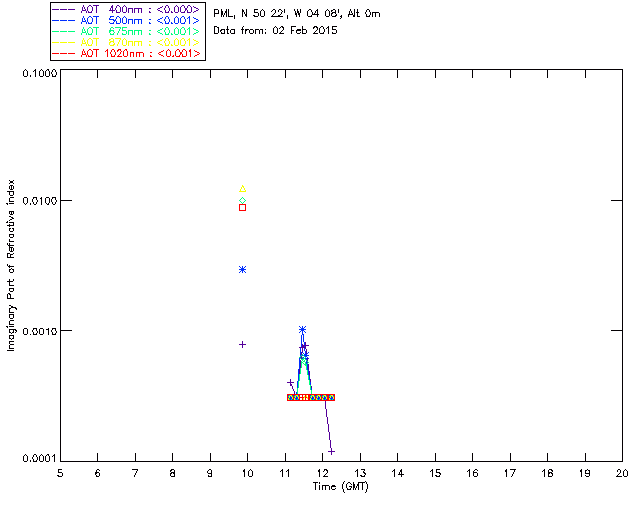Click the x-axis label 8
Screen dimensions: 640x512
[173, 474]
